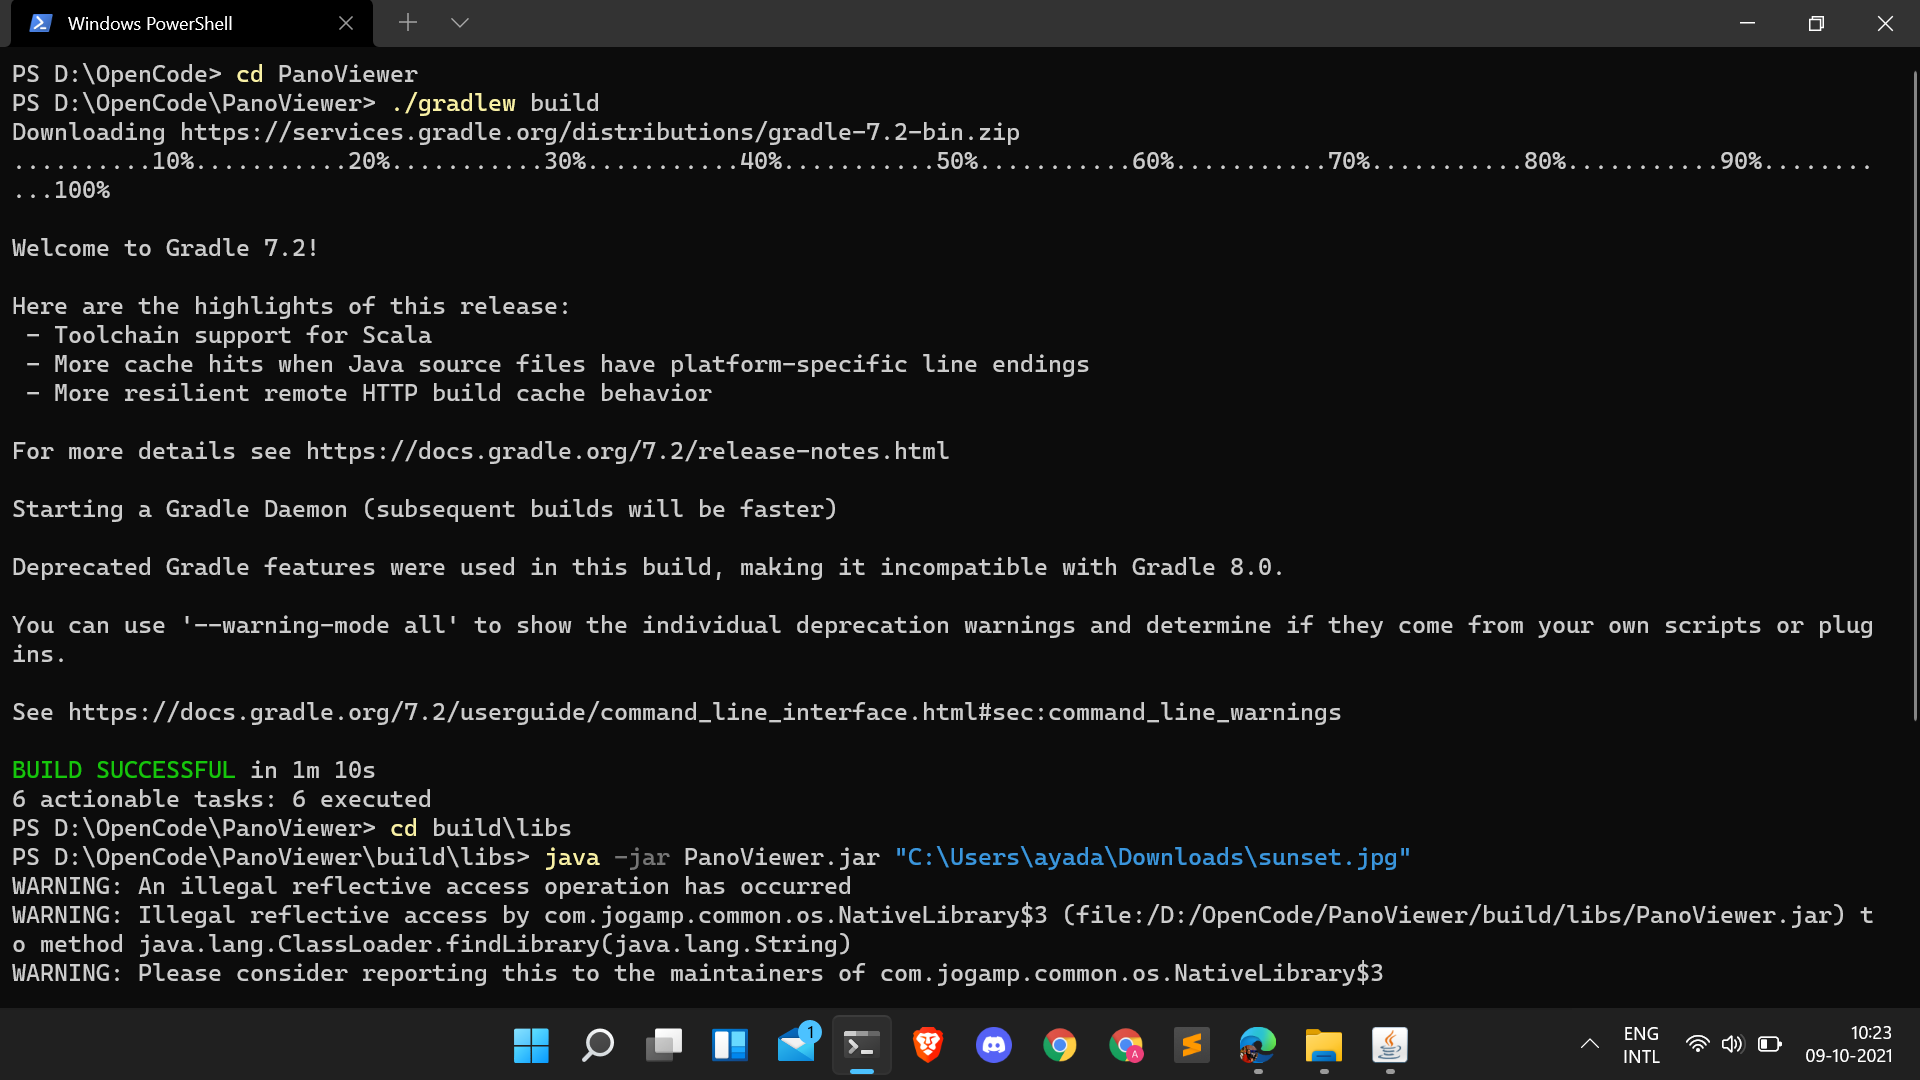The width and height of the screenshot is (1920, 1080).
Task: Check Wi-Fi status in system tray
Action: click(1698, 1044)
